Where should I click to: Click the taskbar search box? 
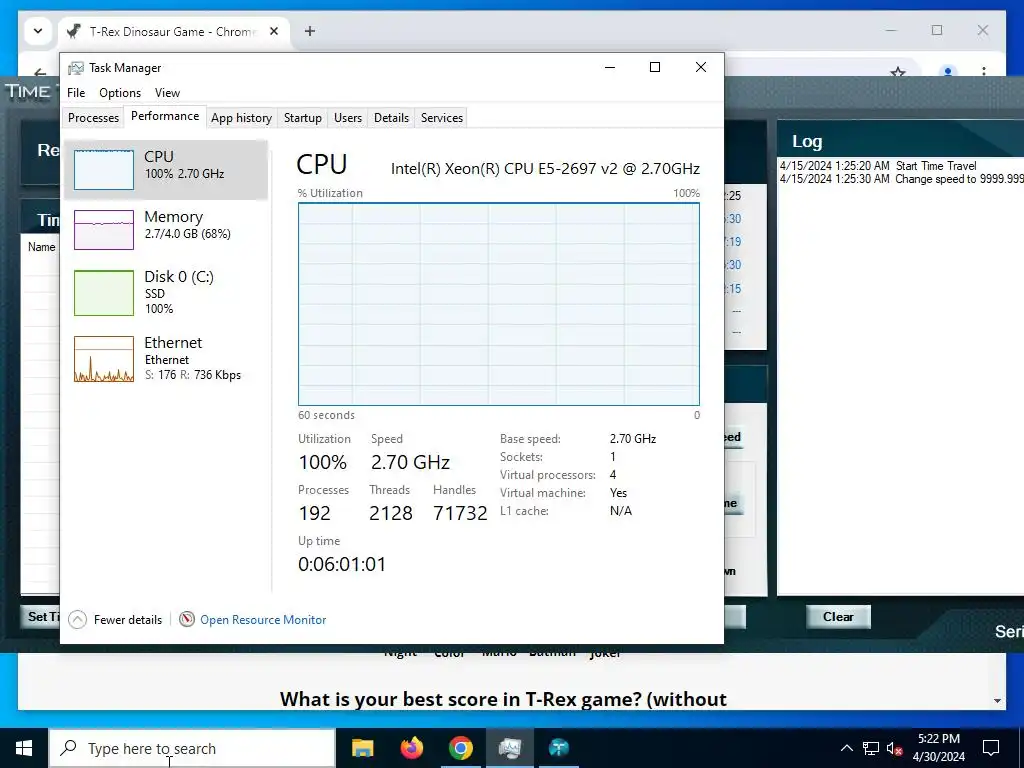coord(192,748)
